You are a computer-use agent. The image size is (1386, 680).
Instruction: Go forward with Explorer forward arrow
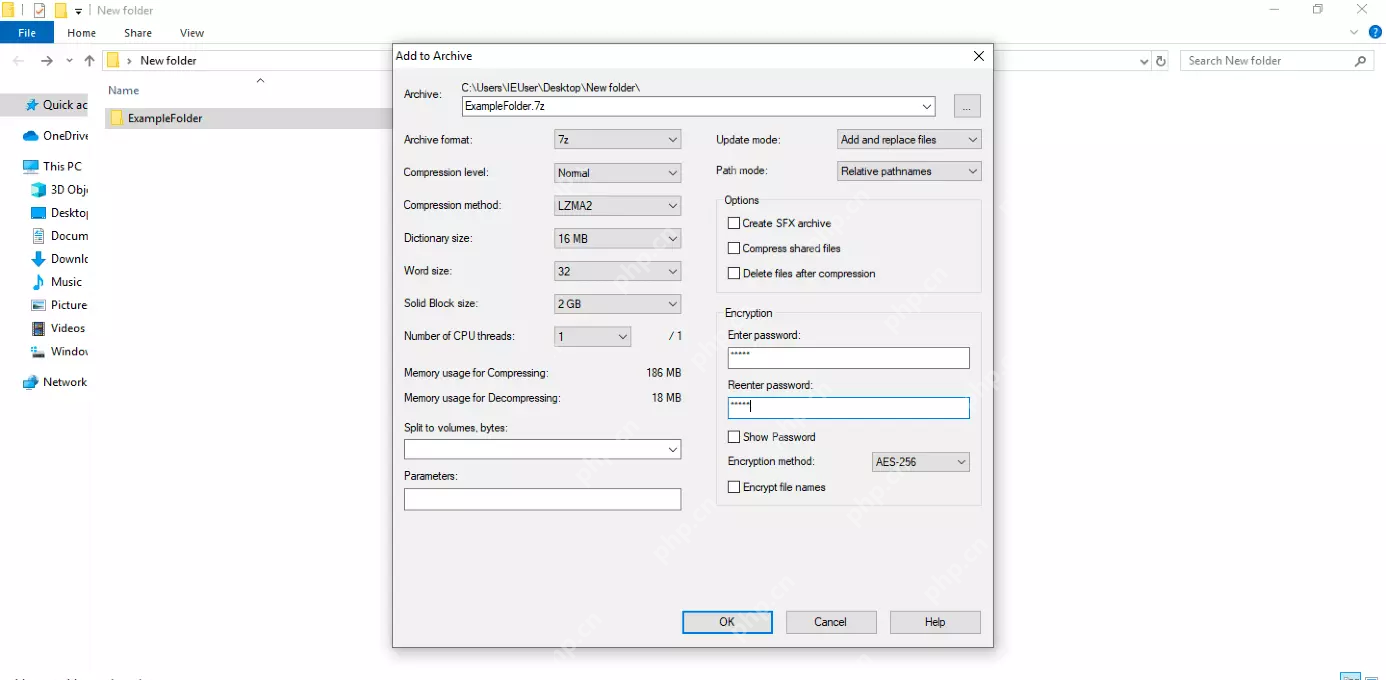coord(46,61)
